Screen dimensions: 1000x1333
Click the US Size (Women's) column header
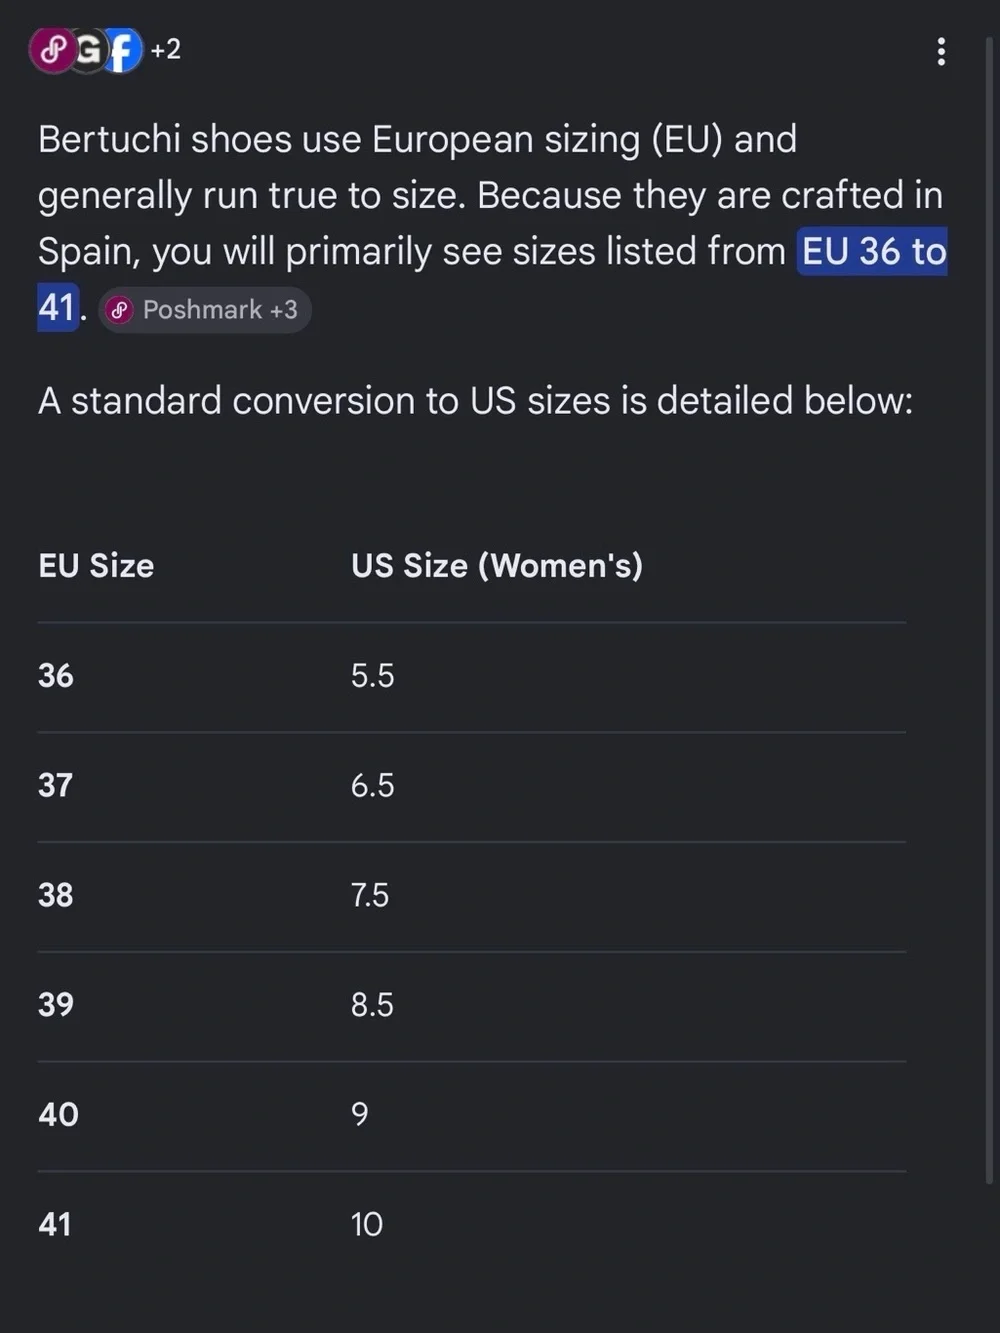pos(497,566)
